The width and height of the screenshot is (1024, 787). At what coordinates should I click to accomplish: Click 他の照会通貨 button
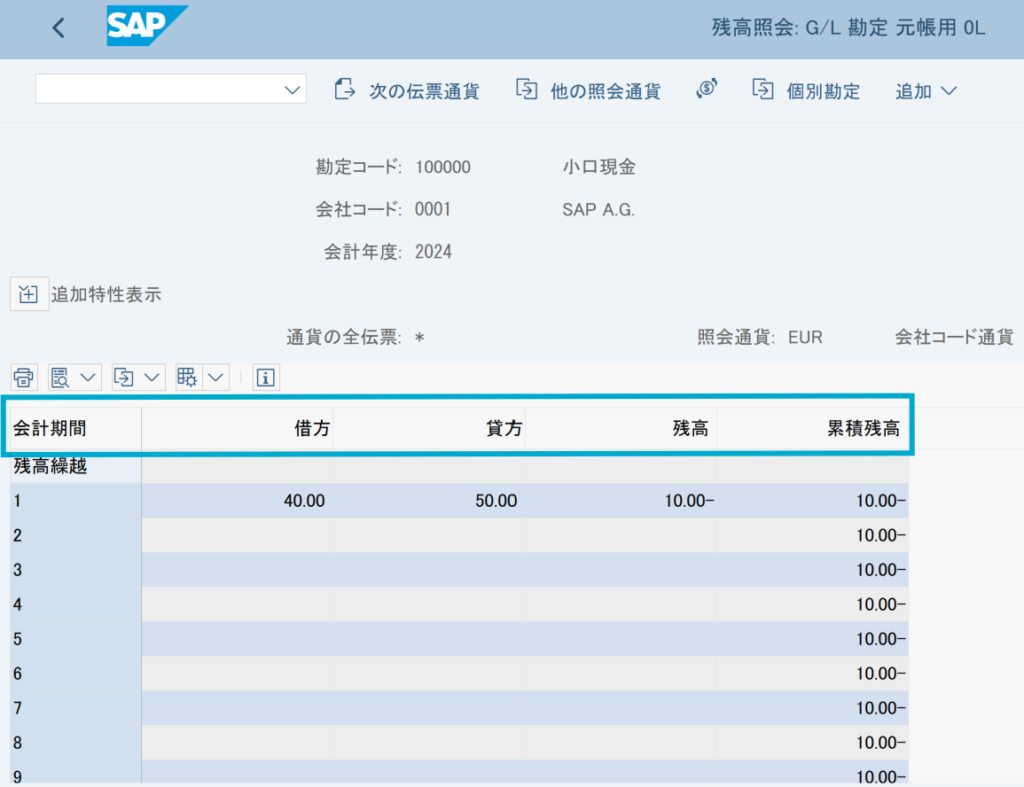point(588,91)
